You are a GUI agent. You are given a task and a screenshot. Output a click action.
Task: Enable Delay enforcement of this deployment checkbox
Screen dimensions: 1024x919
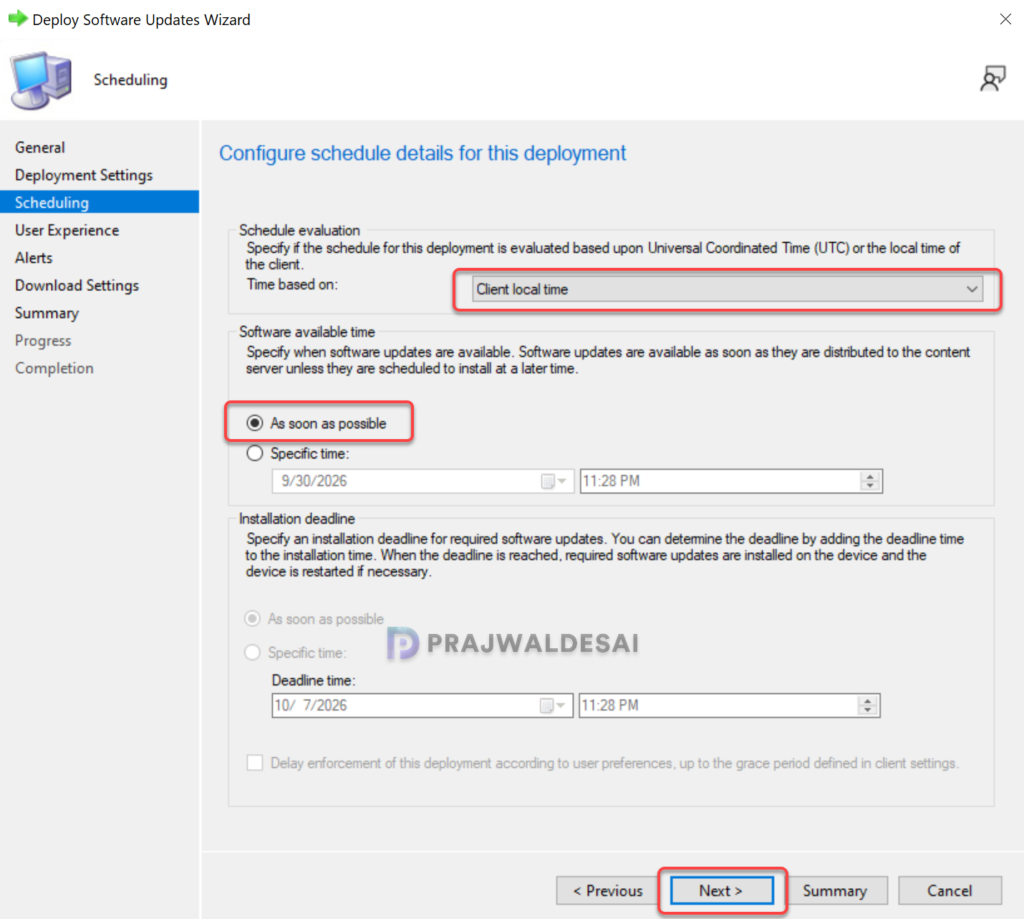[255, 763]
